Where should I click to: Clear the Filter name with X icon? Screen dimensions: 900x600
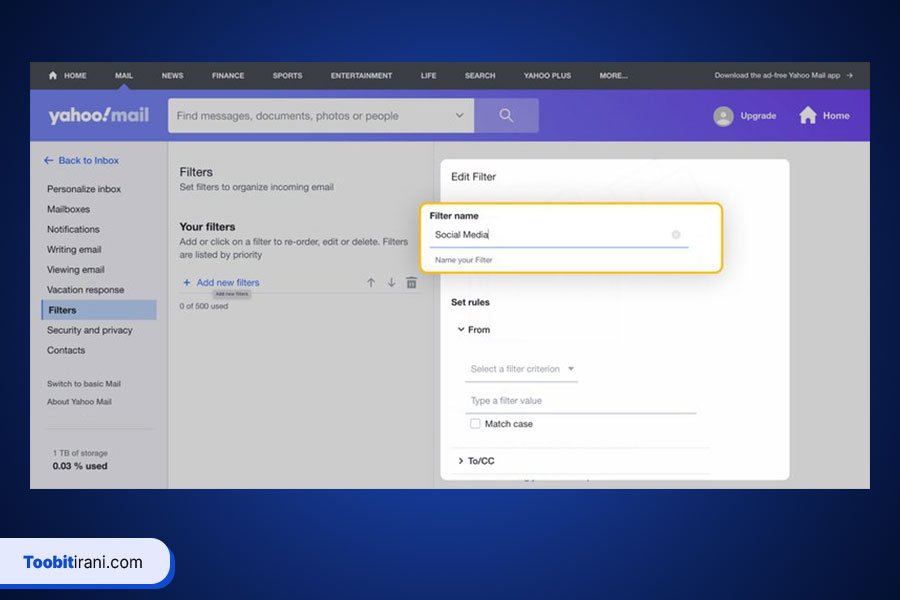[676, 235]
